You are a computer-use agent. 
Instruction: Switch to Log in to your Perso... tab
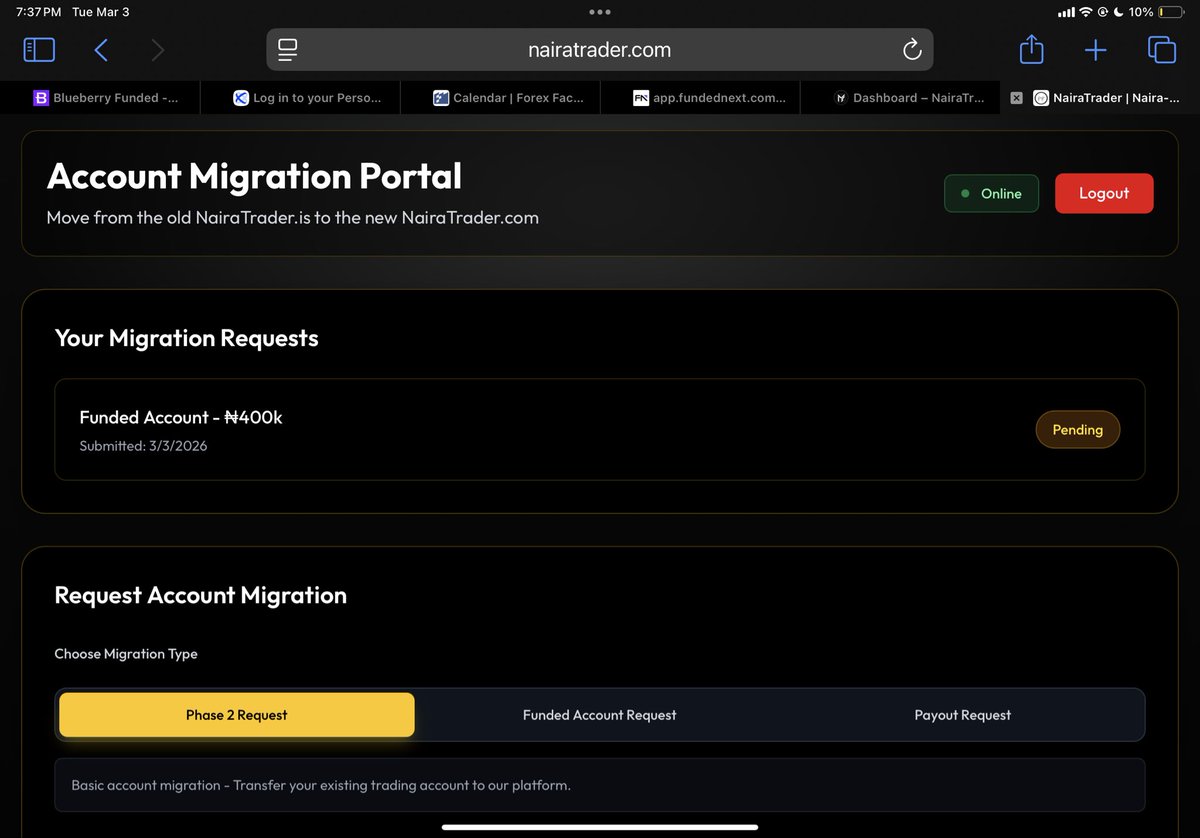[300, 98]
